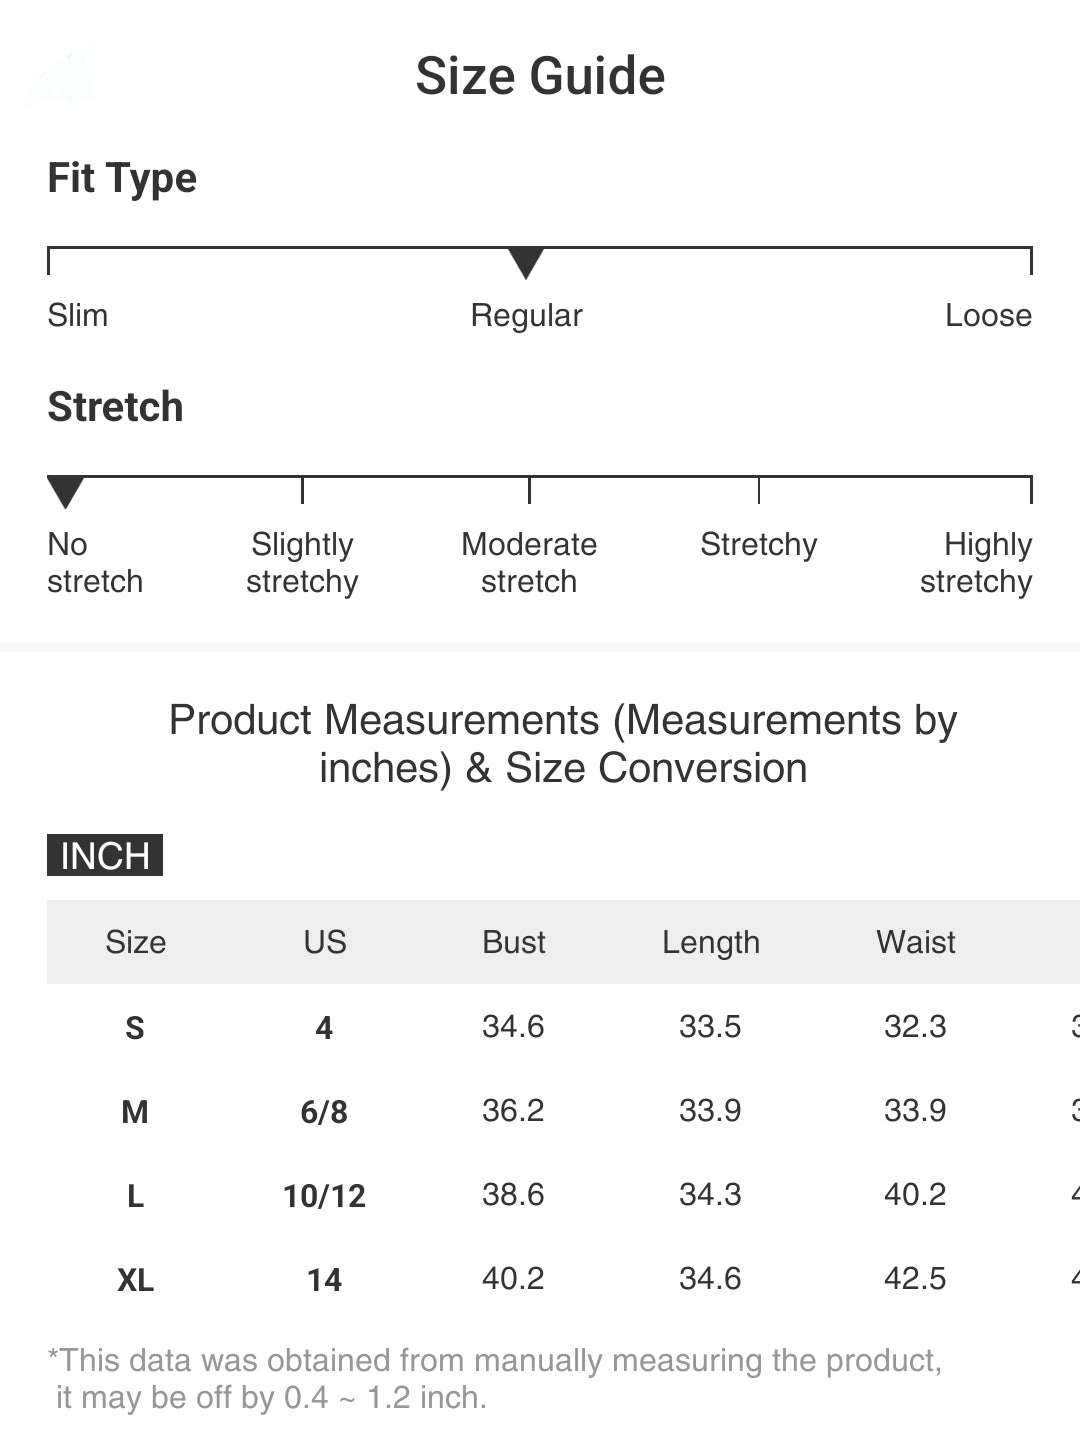Image resolution: width=1080 pixels, height=1434 pixels.
Task: Select the S size row label
Action: coord(135,1027)
